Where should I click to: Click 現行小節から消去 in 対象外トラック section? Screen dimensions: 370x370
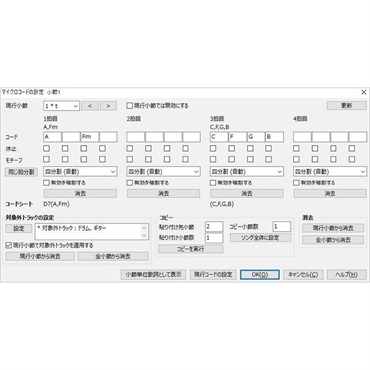40,256
